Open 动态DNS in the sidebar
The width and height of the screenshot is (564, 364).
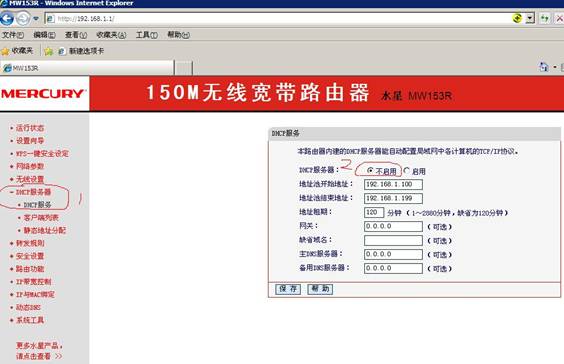point(28,308)
